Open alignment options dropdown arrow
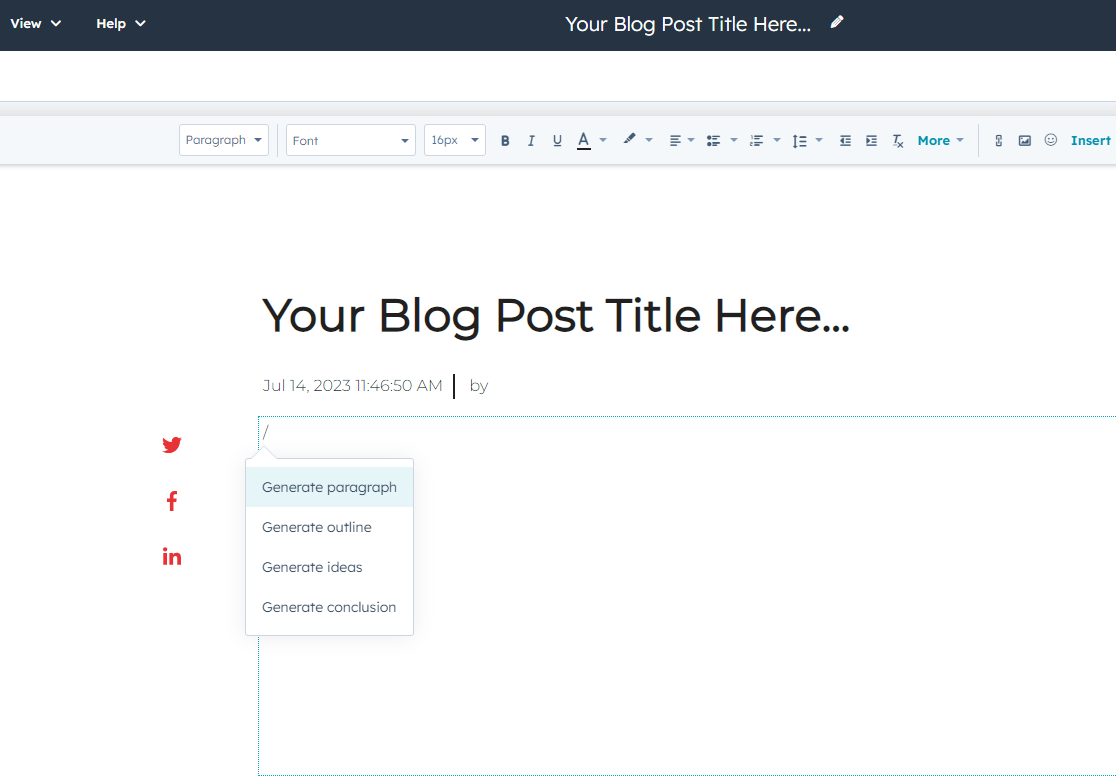The height and width of the screenshot is (777, 1116). pos(690,140)
